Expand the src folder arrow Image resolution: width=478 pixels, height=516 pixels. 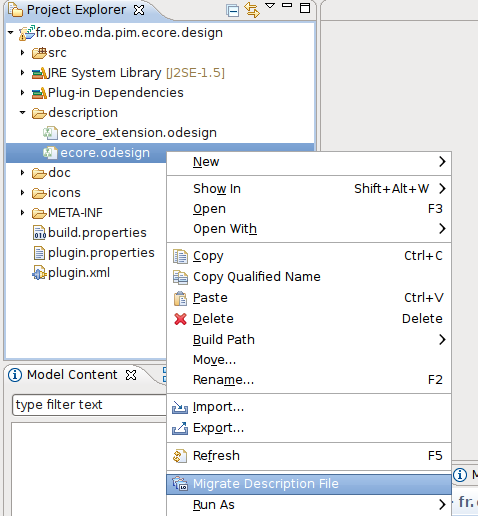[x=22, y=53]
